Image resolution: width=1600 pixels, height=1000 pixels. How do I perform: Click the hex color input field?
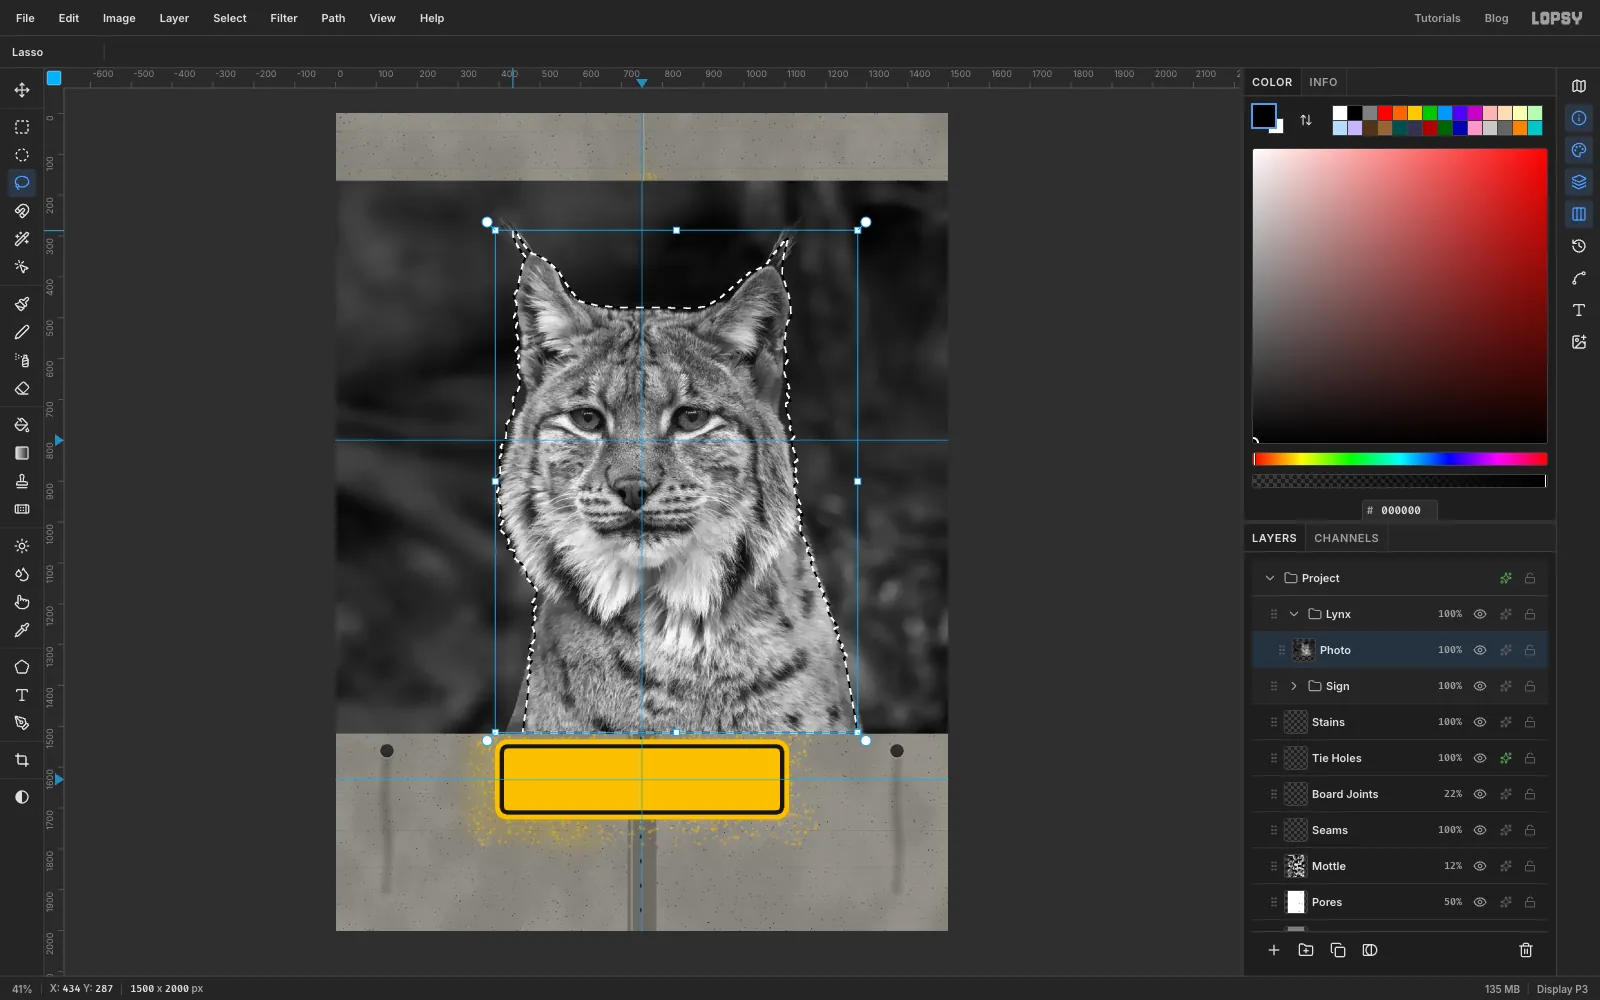[x=1400, y=510]
